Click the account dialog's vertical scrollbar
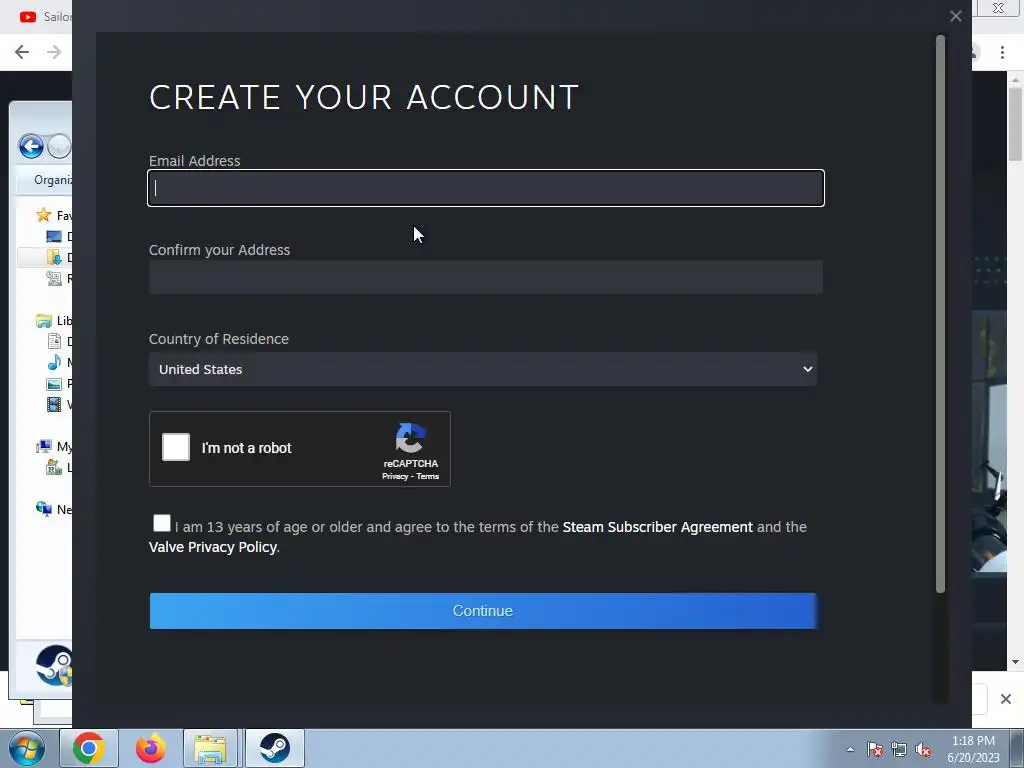This screenshot has width=1024, height=768. tap(940, 313)
